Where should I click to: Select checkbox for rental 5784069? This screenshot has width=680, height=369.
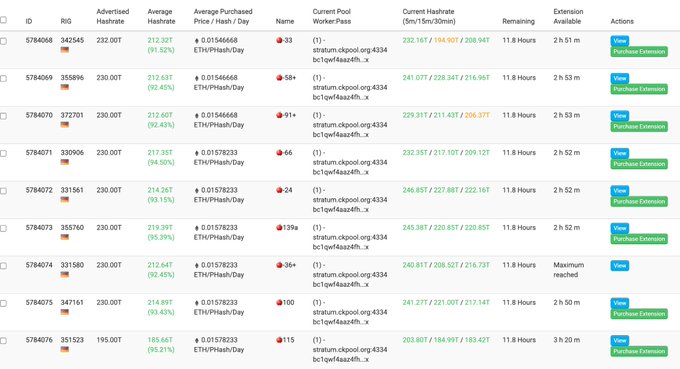click(x=3, y=78)
